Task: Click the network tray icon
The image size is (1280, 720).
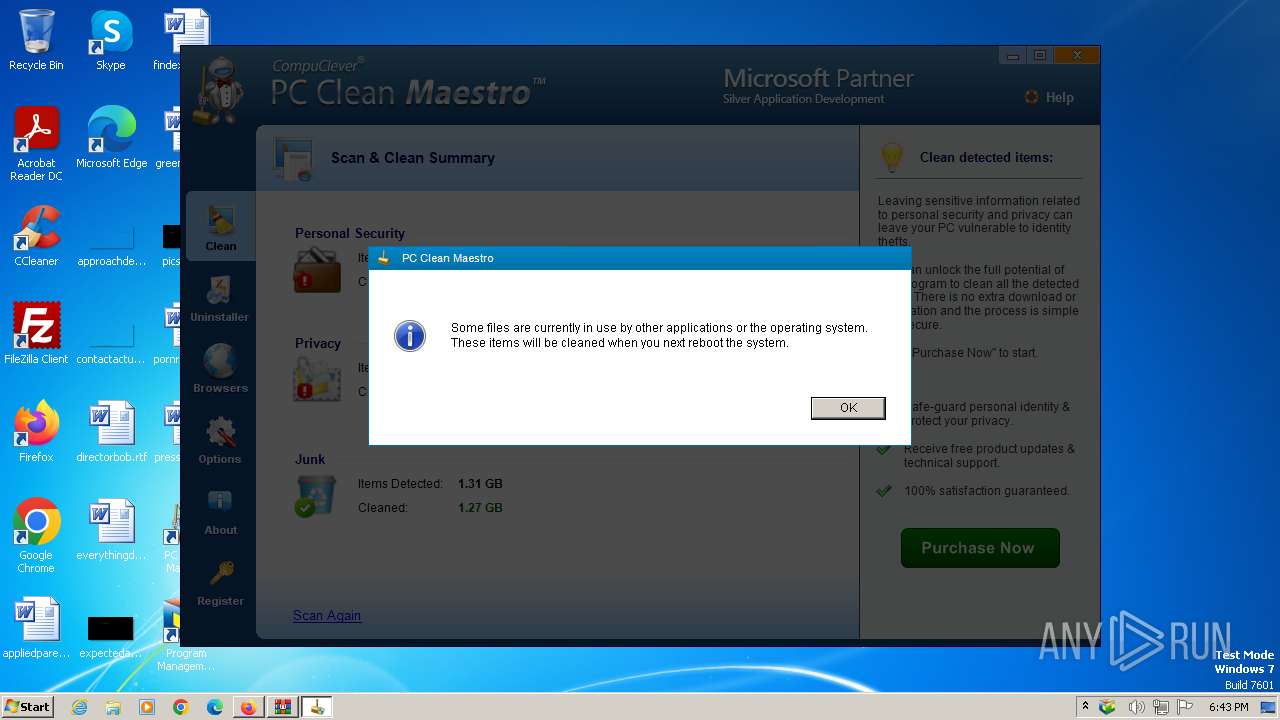Action: coord(1161,707)
